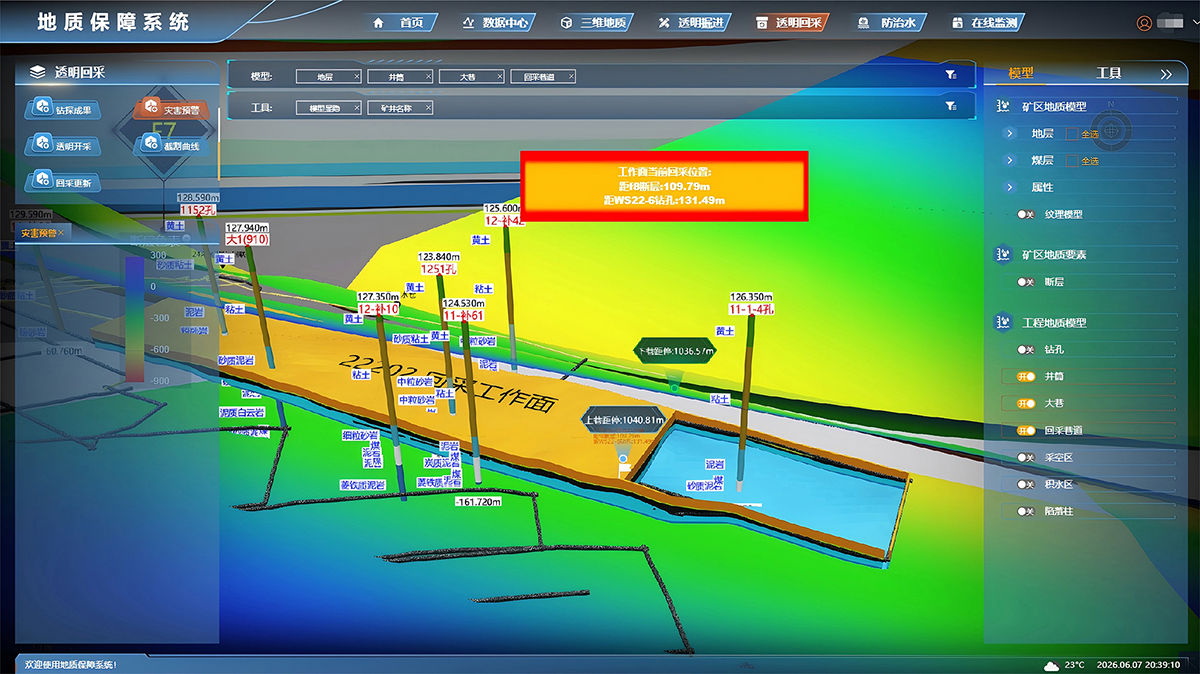The width and height of the screenshot is (1200, 674).
Task: Select borehole label 大1(910)
Action: (247, 240)
